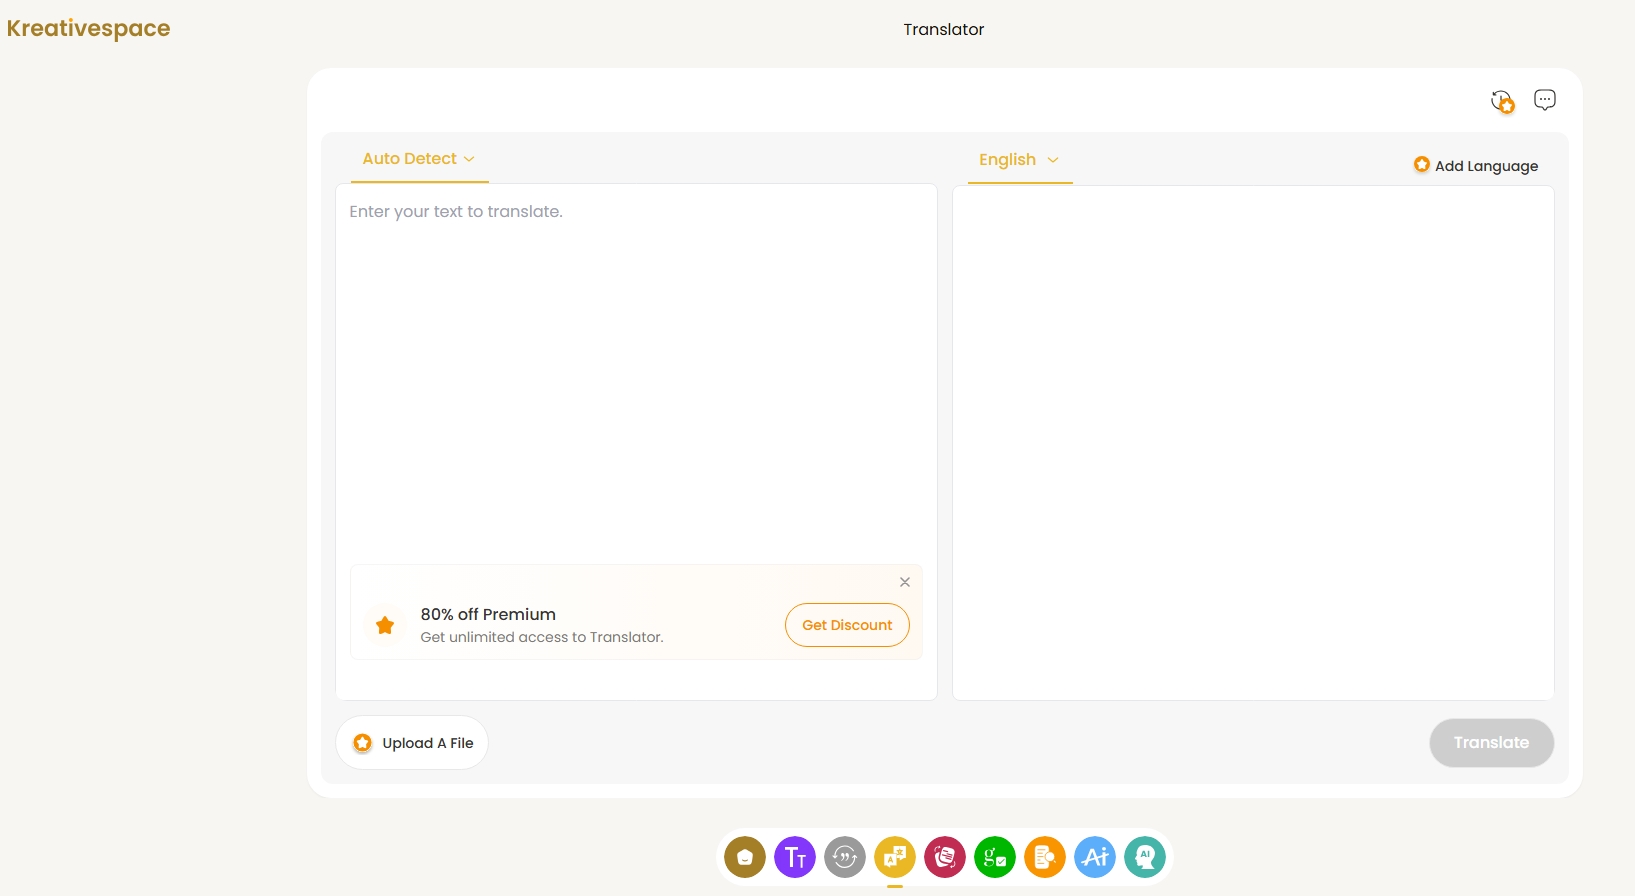Open the purple text size tool icon
The width and height of the screenshot is (1635, 896).
pyautogui.click(x=795, y=857)
